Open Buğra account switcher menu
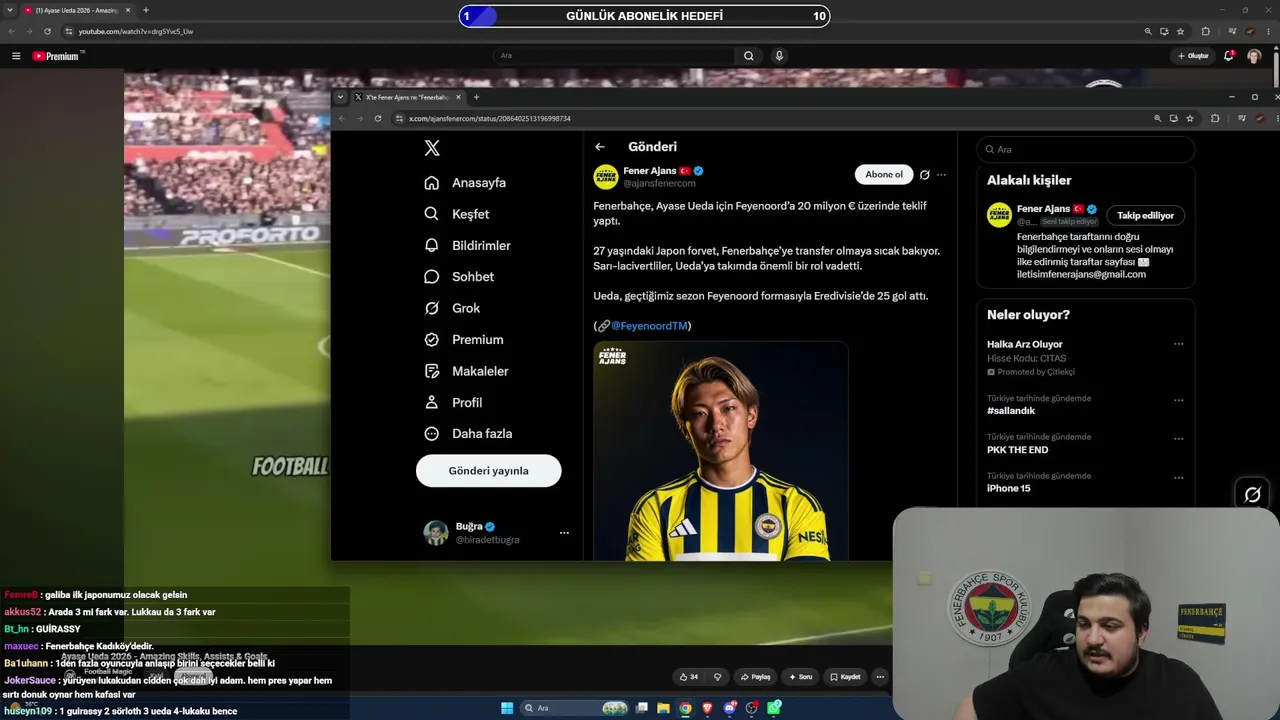Viewport: 1280px width, 720px height. point(496,533)
